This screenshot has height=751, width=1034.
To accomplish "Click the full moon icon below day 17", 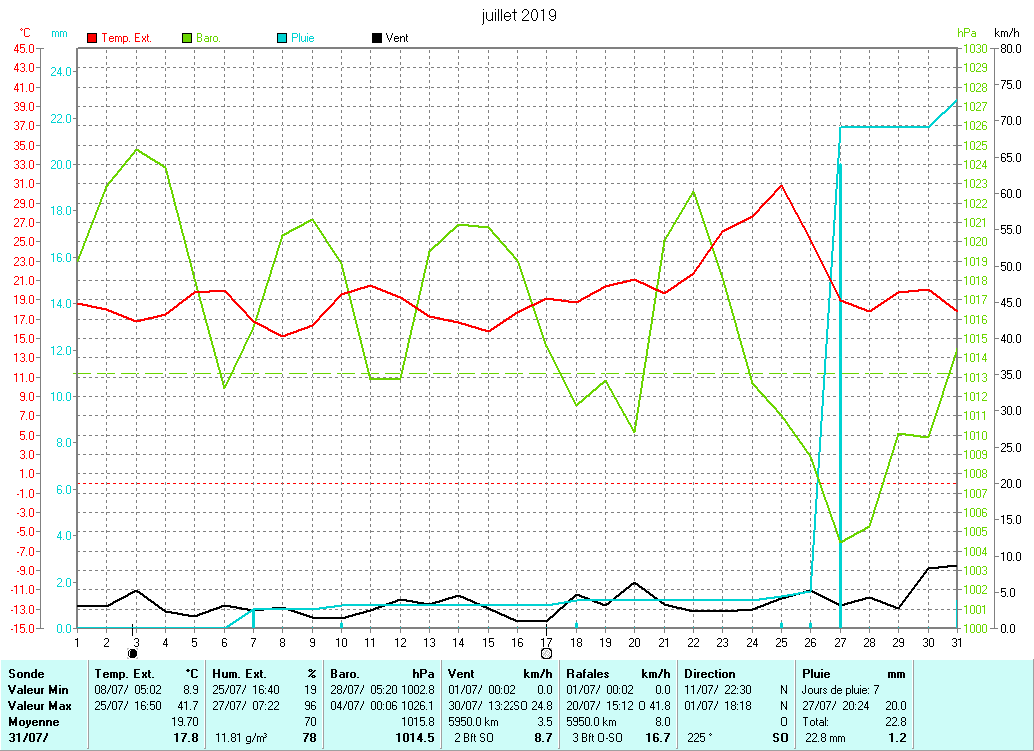I will coord(546,653).
